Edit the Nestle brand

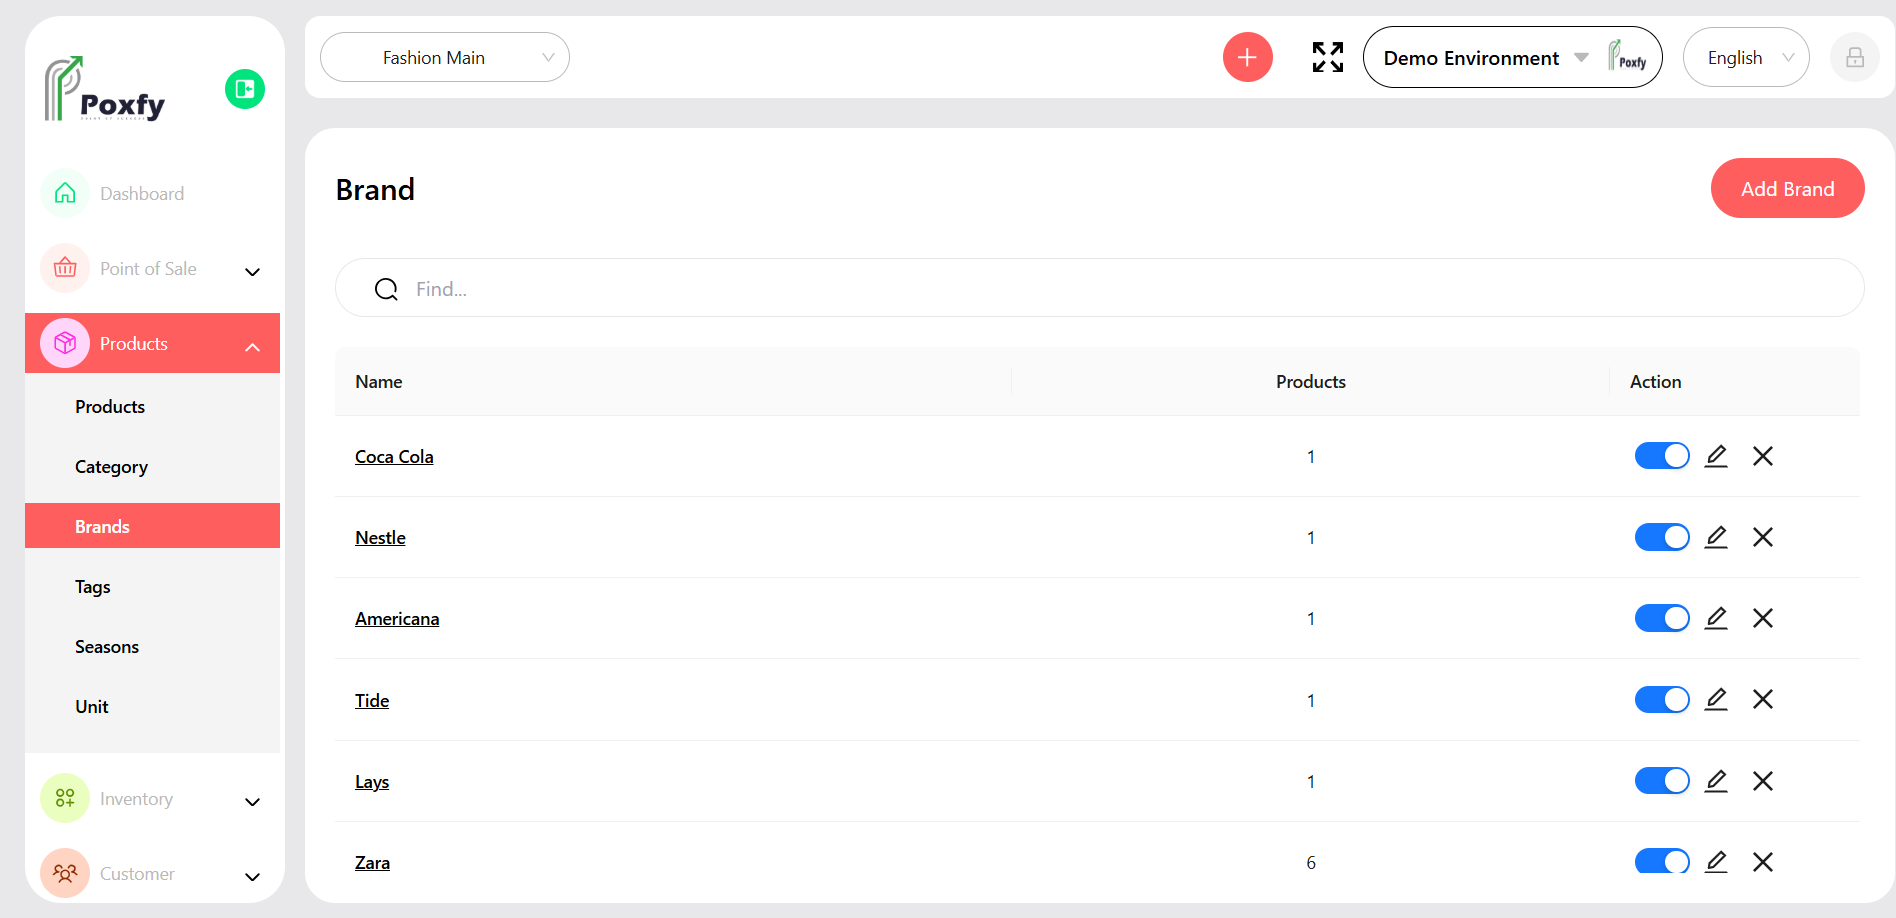coord(1716,537)
